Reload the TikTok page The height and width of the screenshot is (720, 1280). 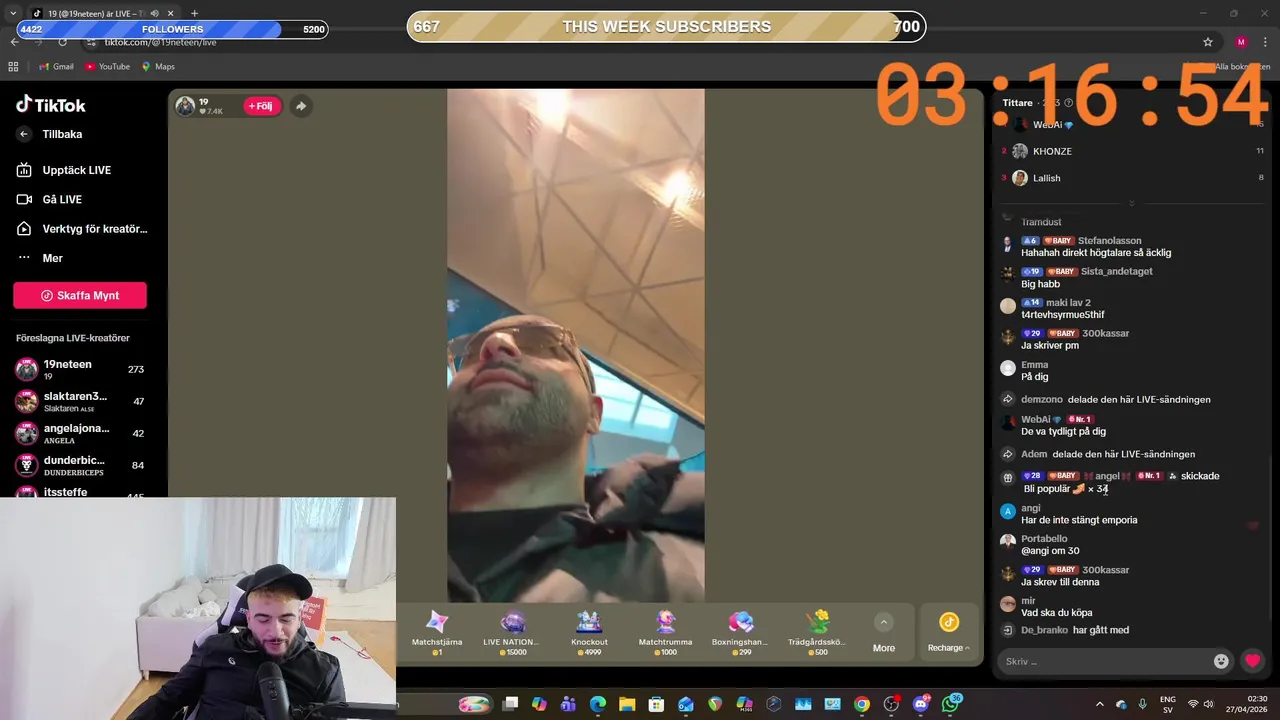pyautogui.click(x=63, y=42)
